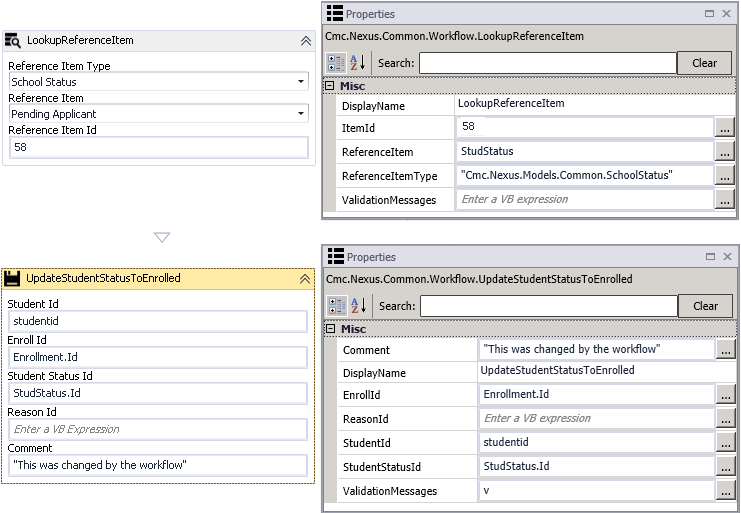Clear search in UpdateStudentStatusToEnrolled properties
The image size is (741, 513).
pyautogui.click(x=706, y=306)
